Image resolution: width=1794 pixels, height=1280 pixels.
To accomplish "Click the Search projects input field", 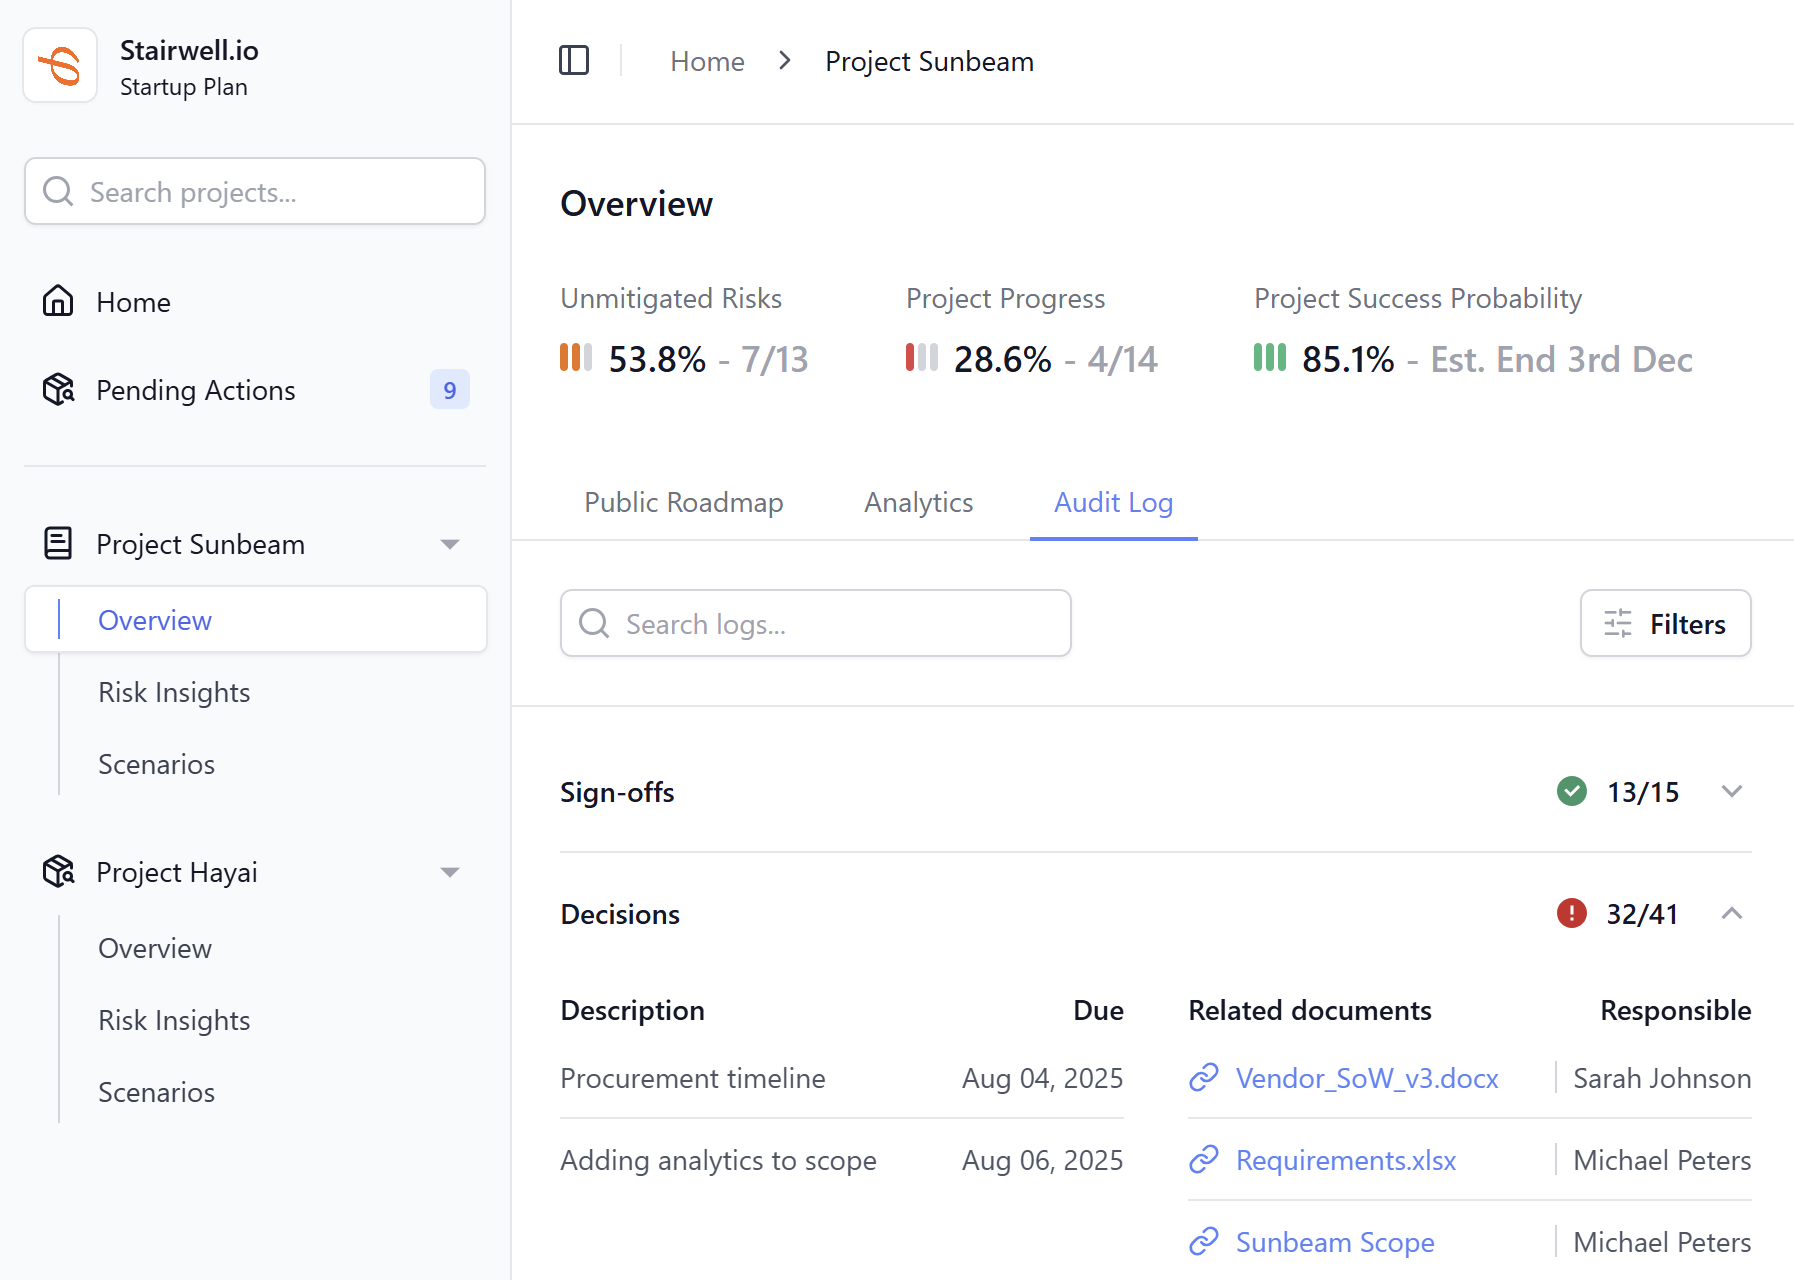I will 254,191.
